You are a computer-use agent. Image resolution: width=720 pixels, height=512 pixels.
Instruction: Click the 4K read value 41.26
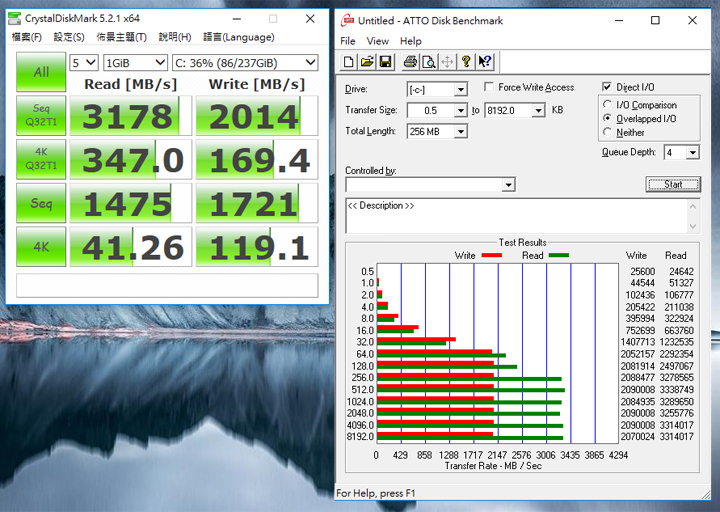point(130,247)
